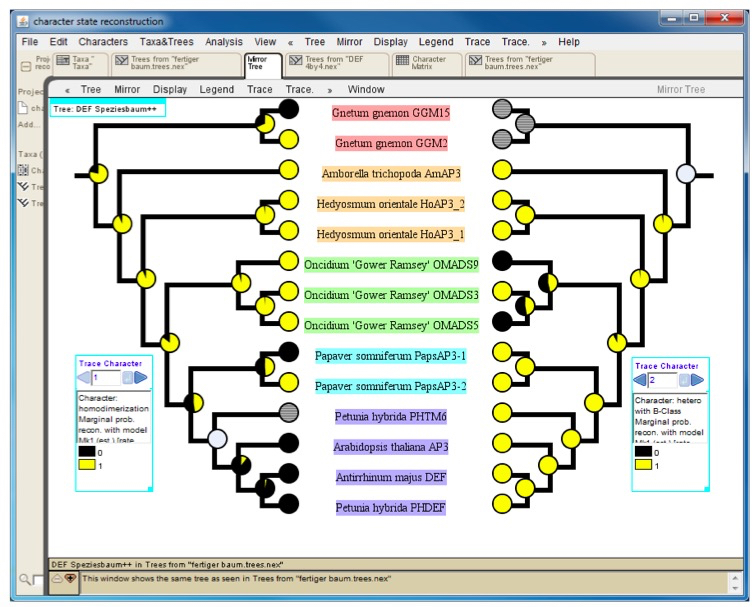Click left tree tip node of Gnetum gnemon GGM15
This screenshot has width=756, height=607.
[288, 108]
